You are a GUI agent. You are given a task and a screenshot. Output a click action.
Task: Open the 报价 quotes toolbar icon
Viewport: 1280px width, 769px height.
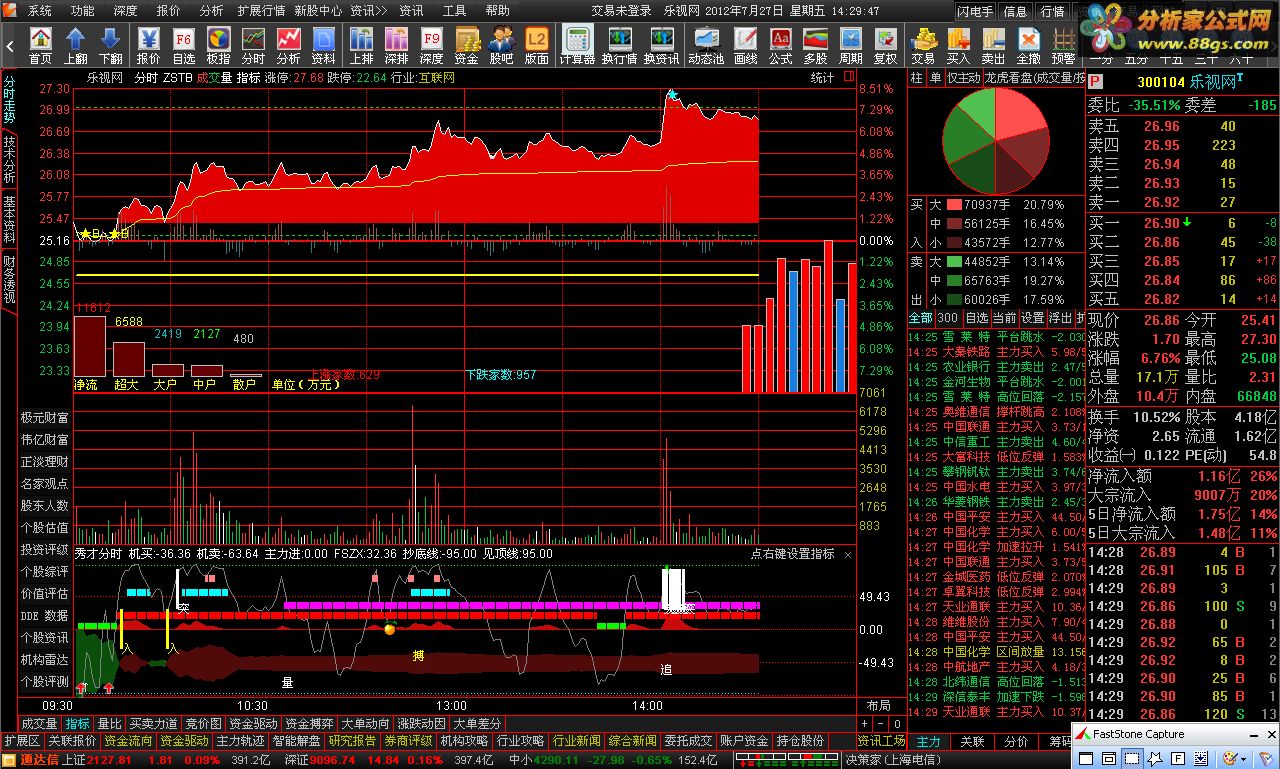[148, 46]
